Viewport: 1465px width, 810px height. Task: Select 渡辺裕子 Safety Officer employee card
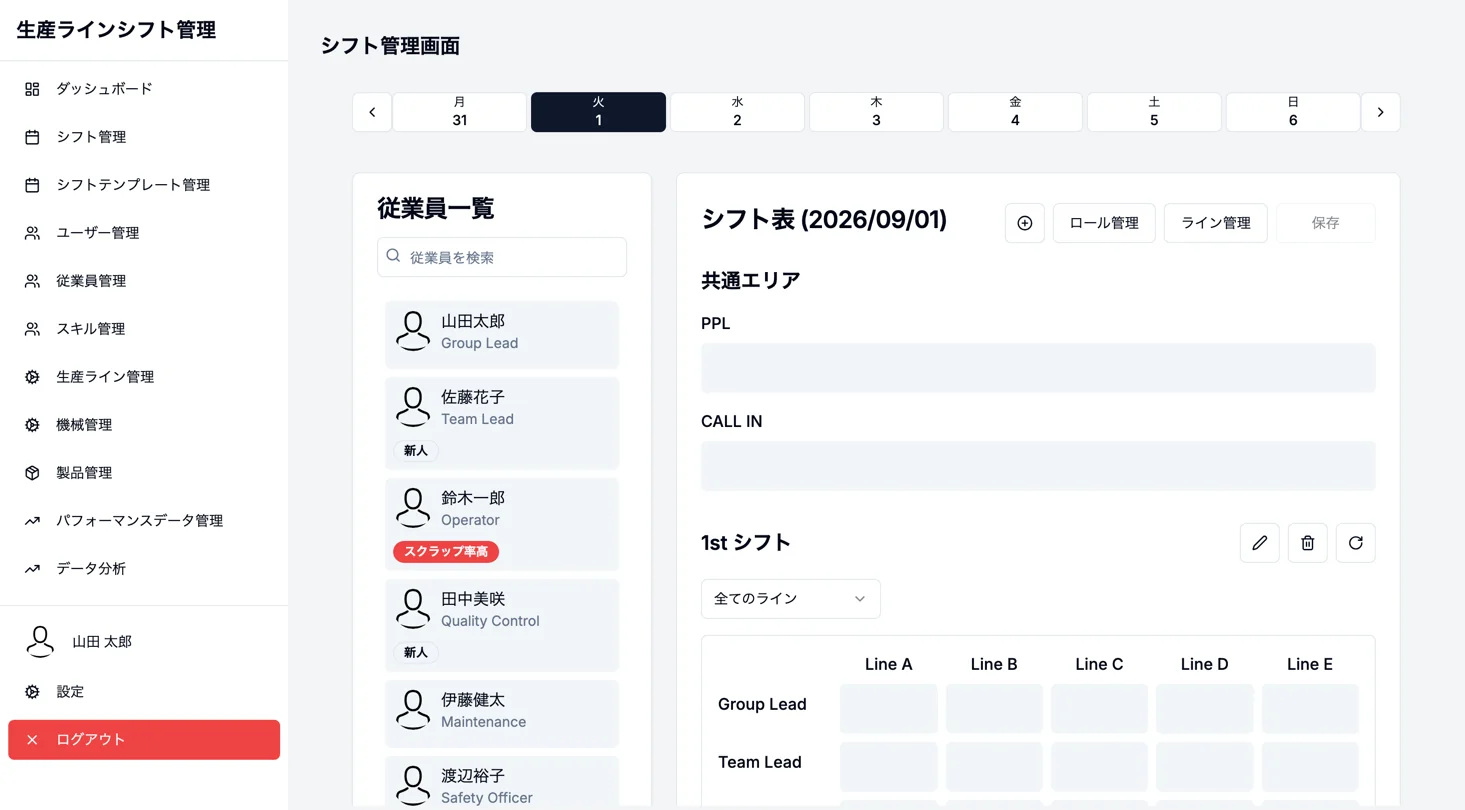502,783
